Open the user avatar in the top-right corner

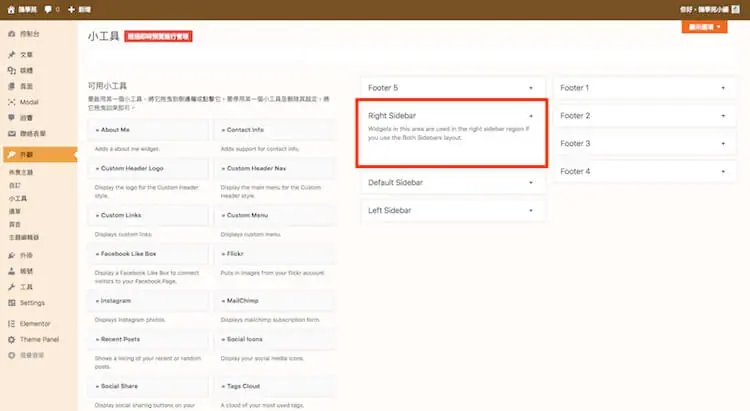736,10
